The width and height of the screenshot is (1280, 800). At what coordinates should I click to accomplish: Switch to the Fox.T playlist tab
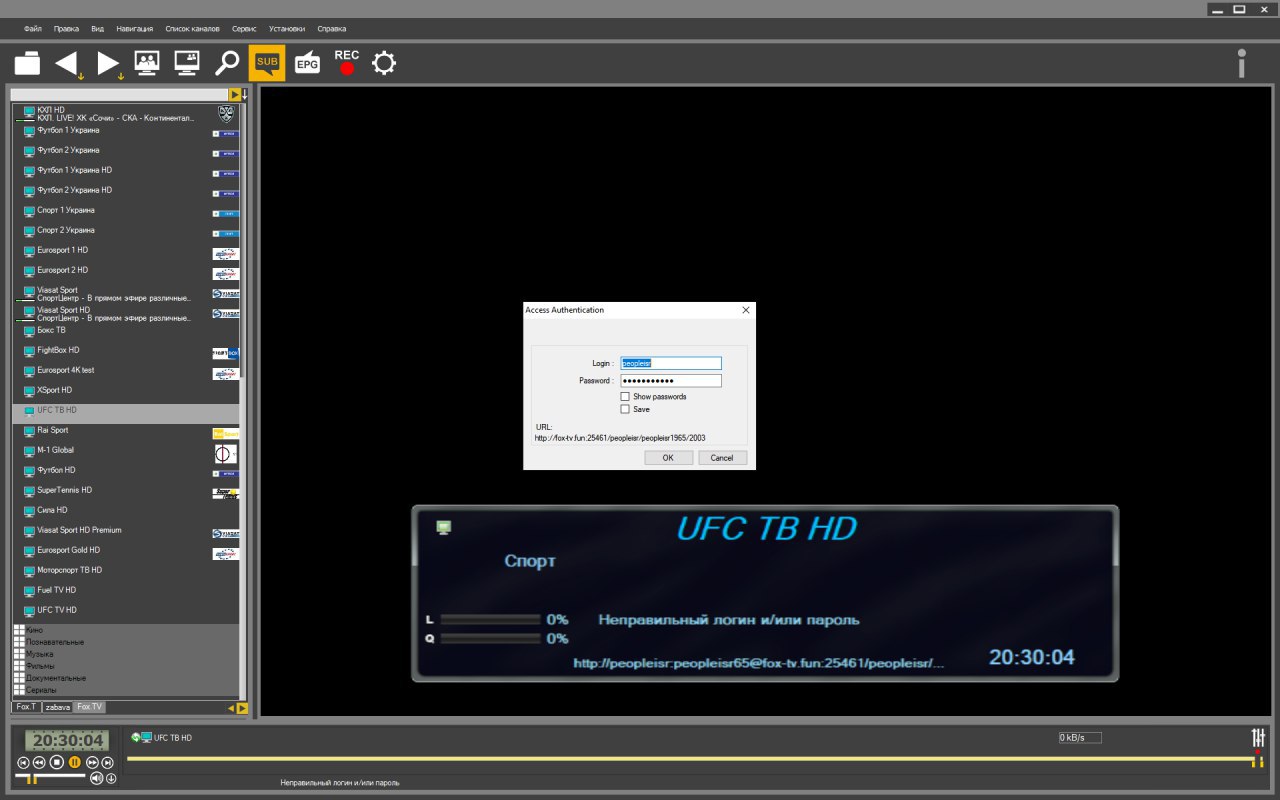(26, 707)
